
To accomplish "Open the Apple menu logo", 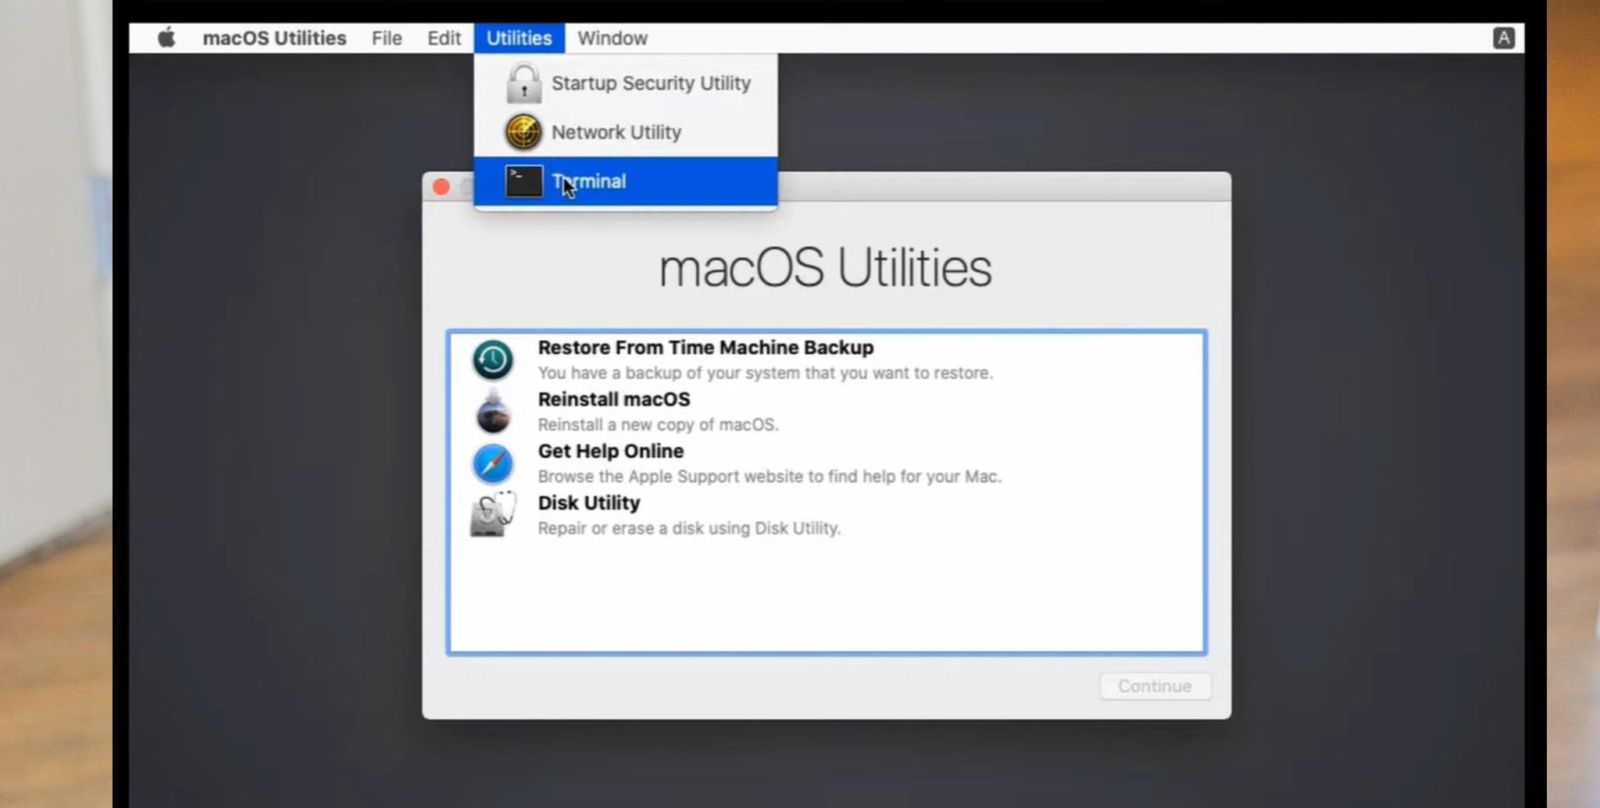I will click(x=166, y=38).
